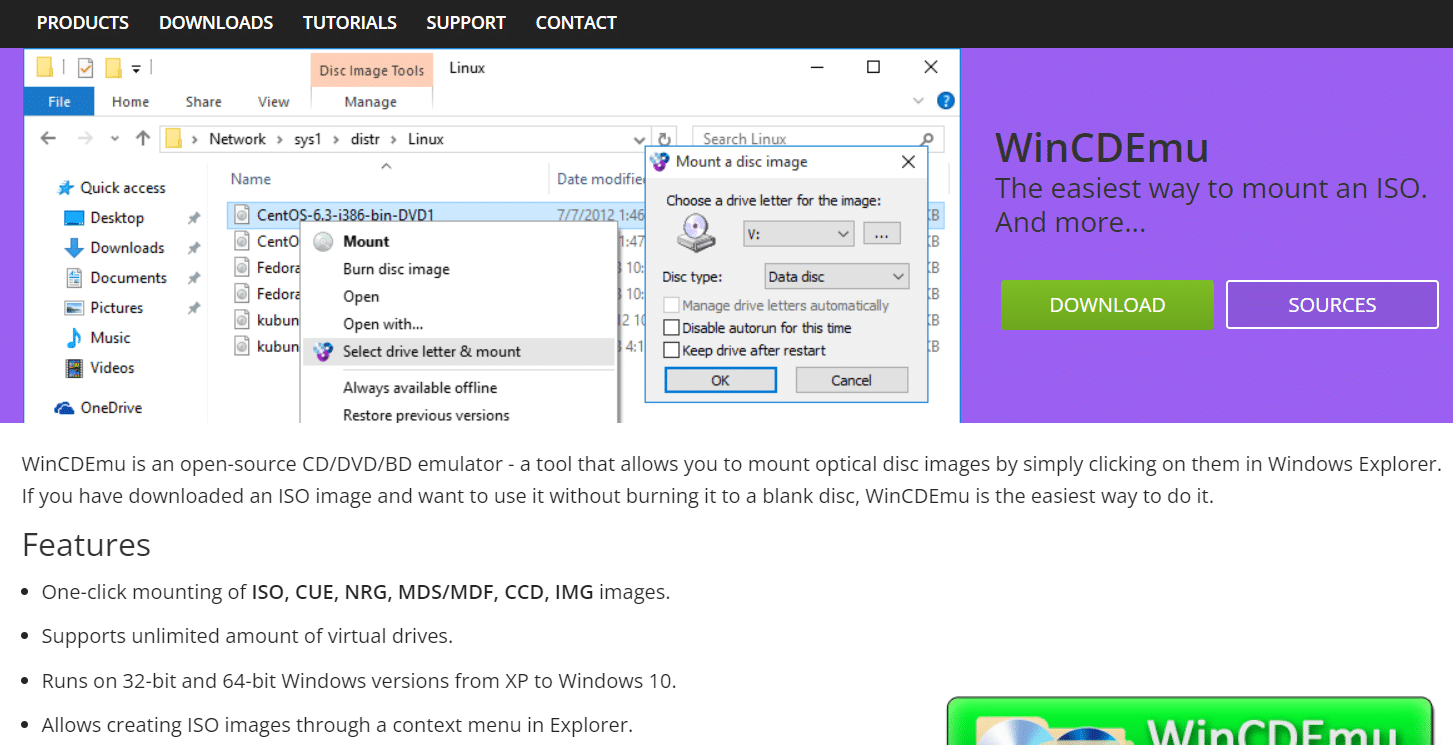Viewport: 1453px width, 745px height.
Task: Open the PRODUCTS menu in site navigation
Action: point(82,22)
